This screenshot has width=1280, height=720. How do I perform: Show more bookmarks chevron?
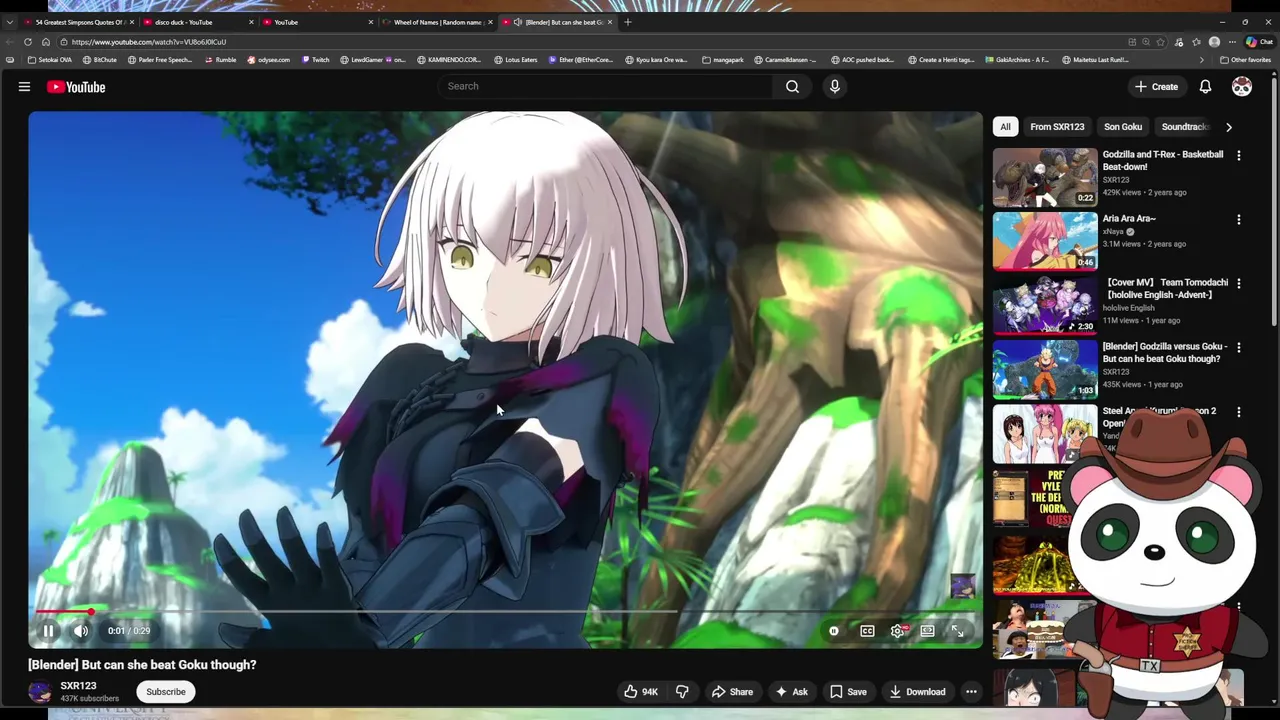1201,60
